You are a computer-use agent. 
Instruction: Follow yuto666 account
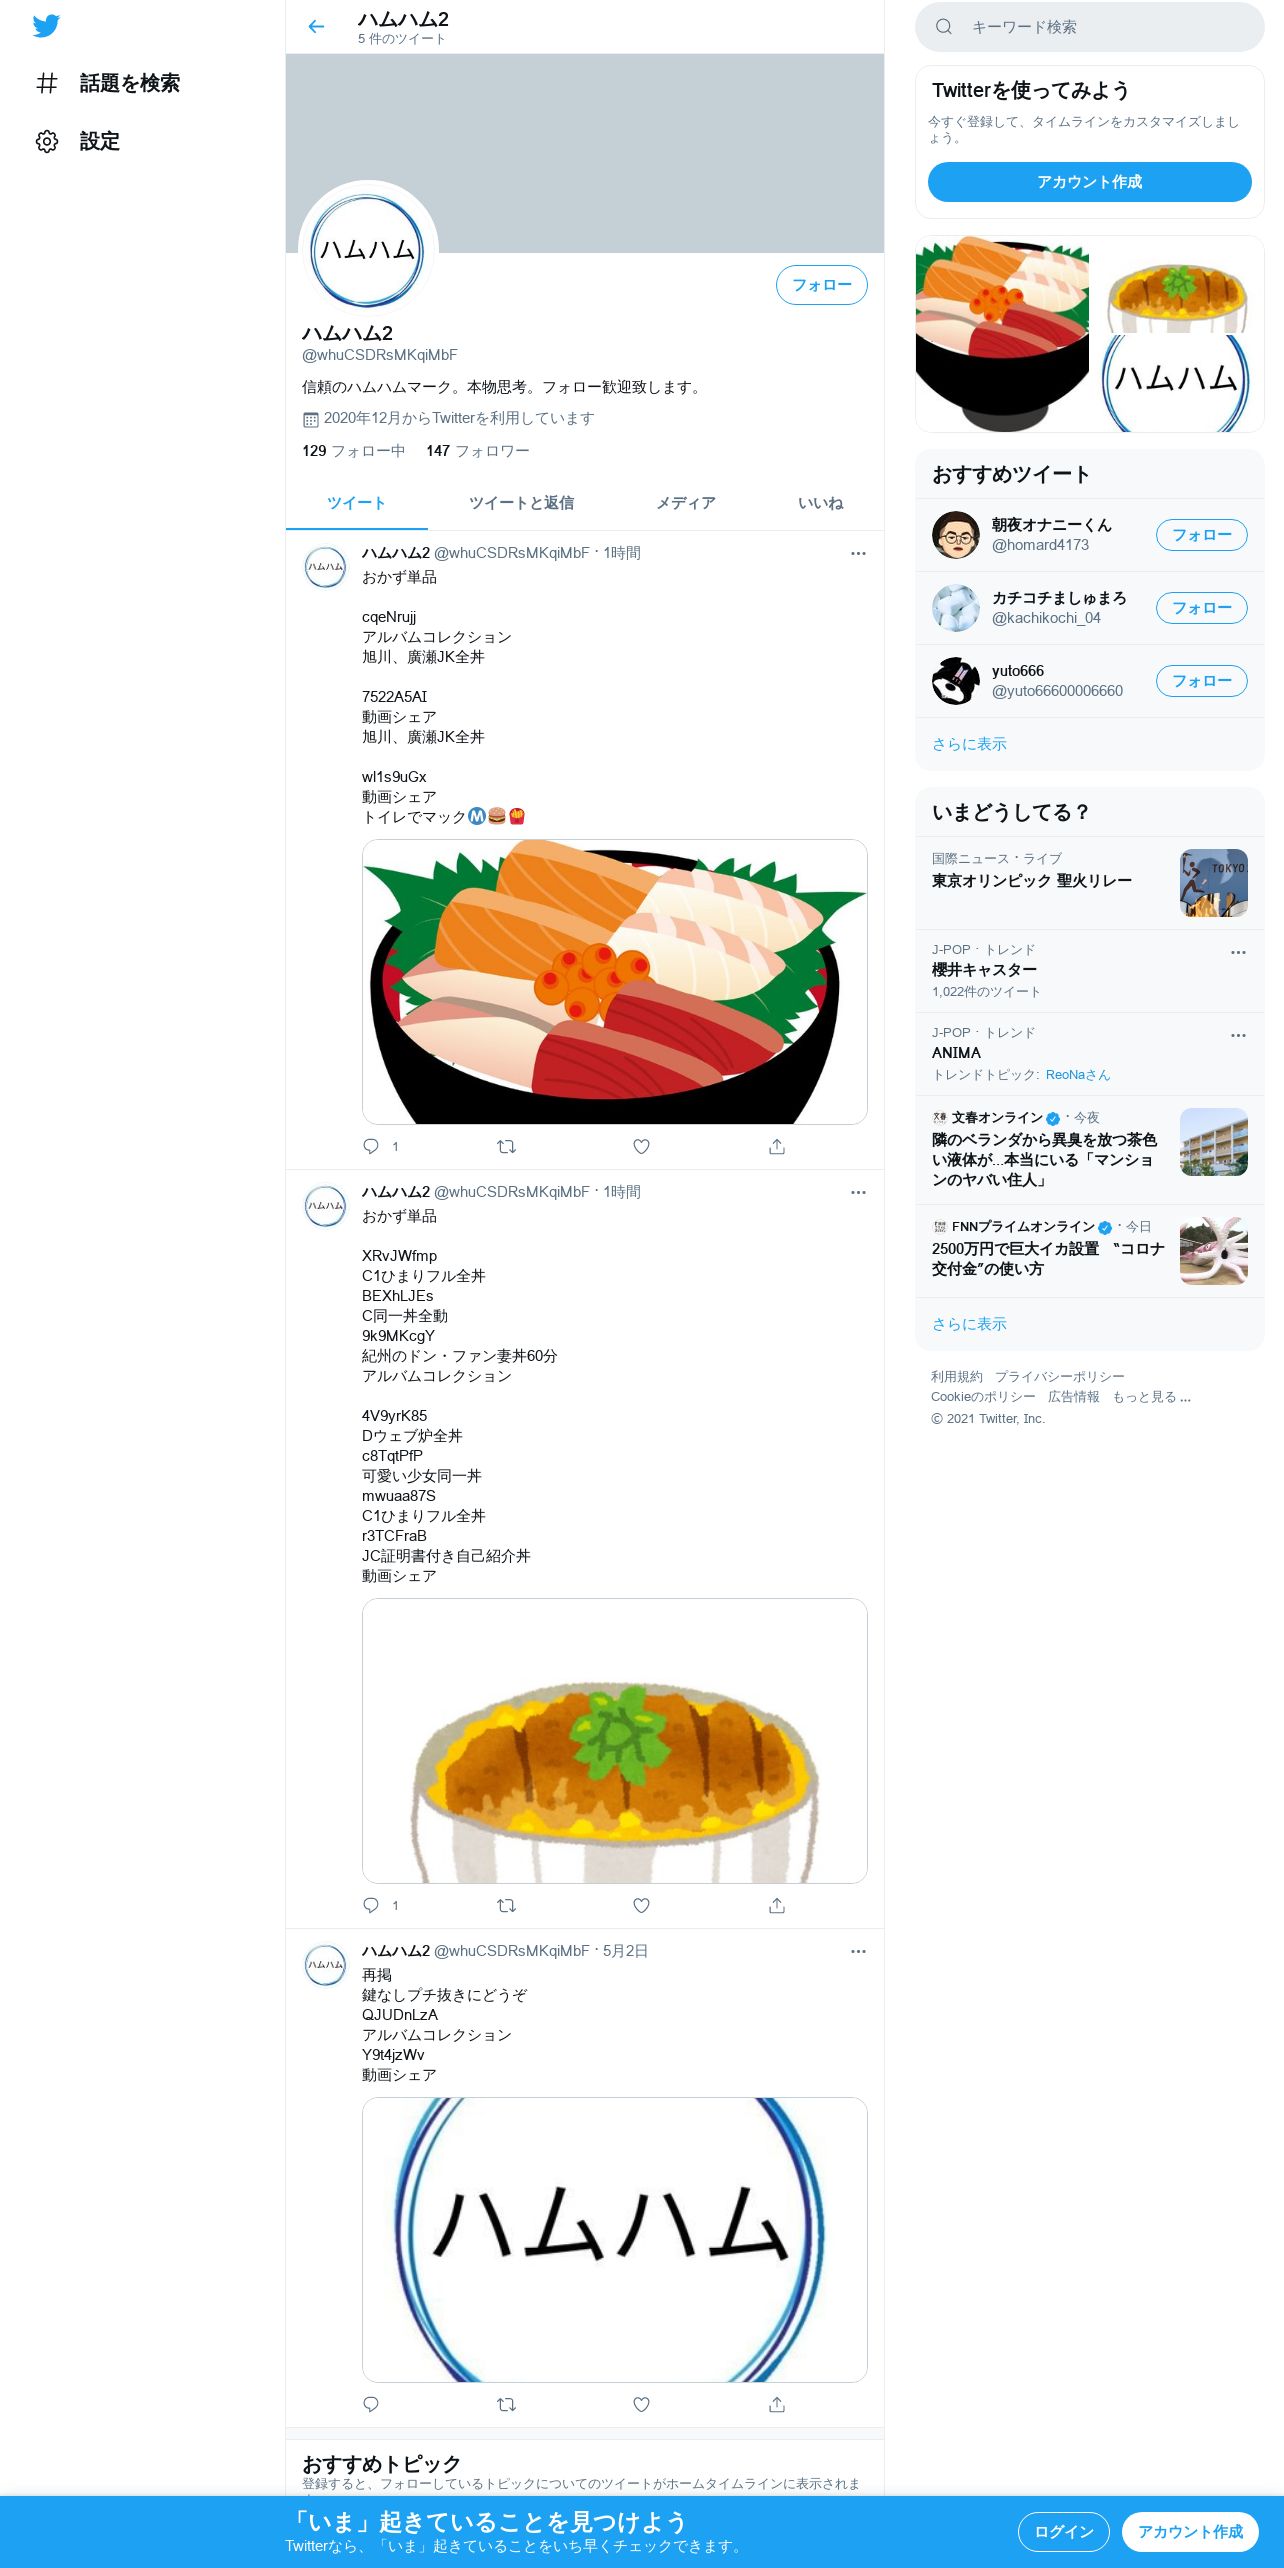pyautogui.click(x=1202, y=681)
